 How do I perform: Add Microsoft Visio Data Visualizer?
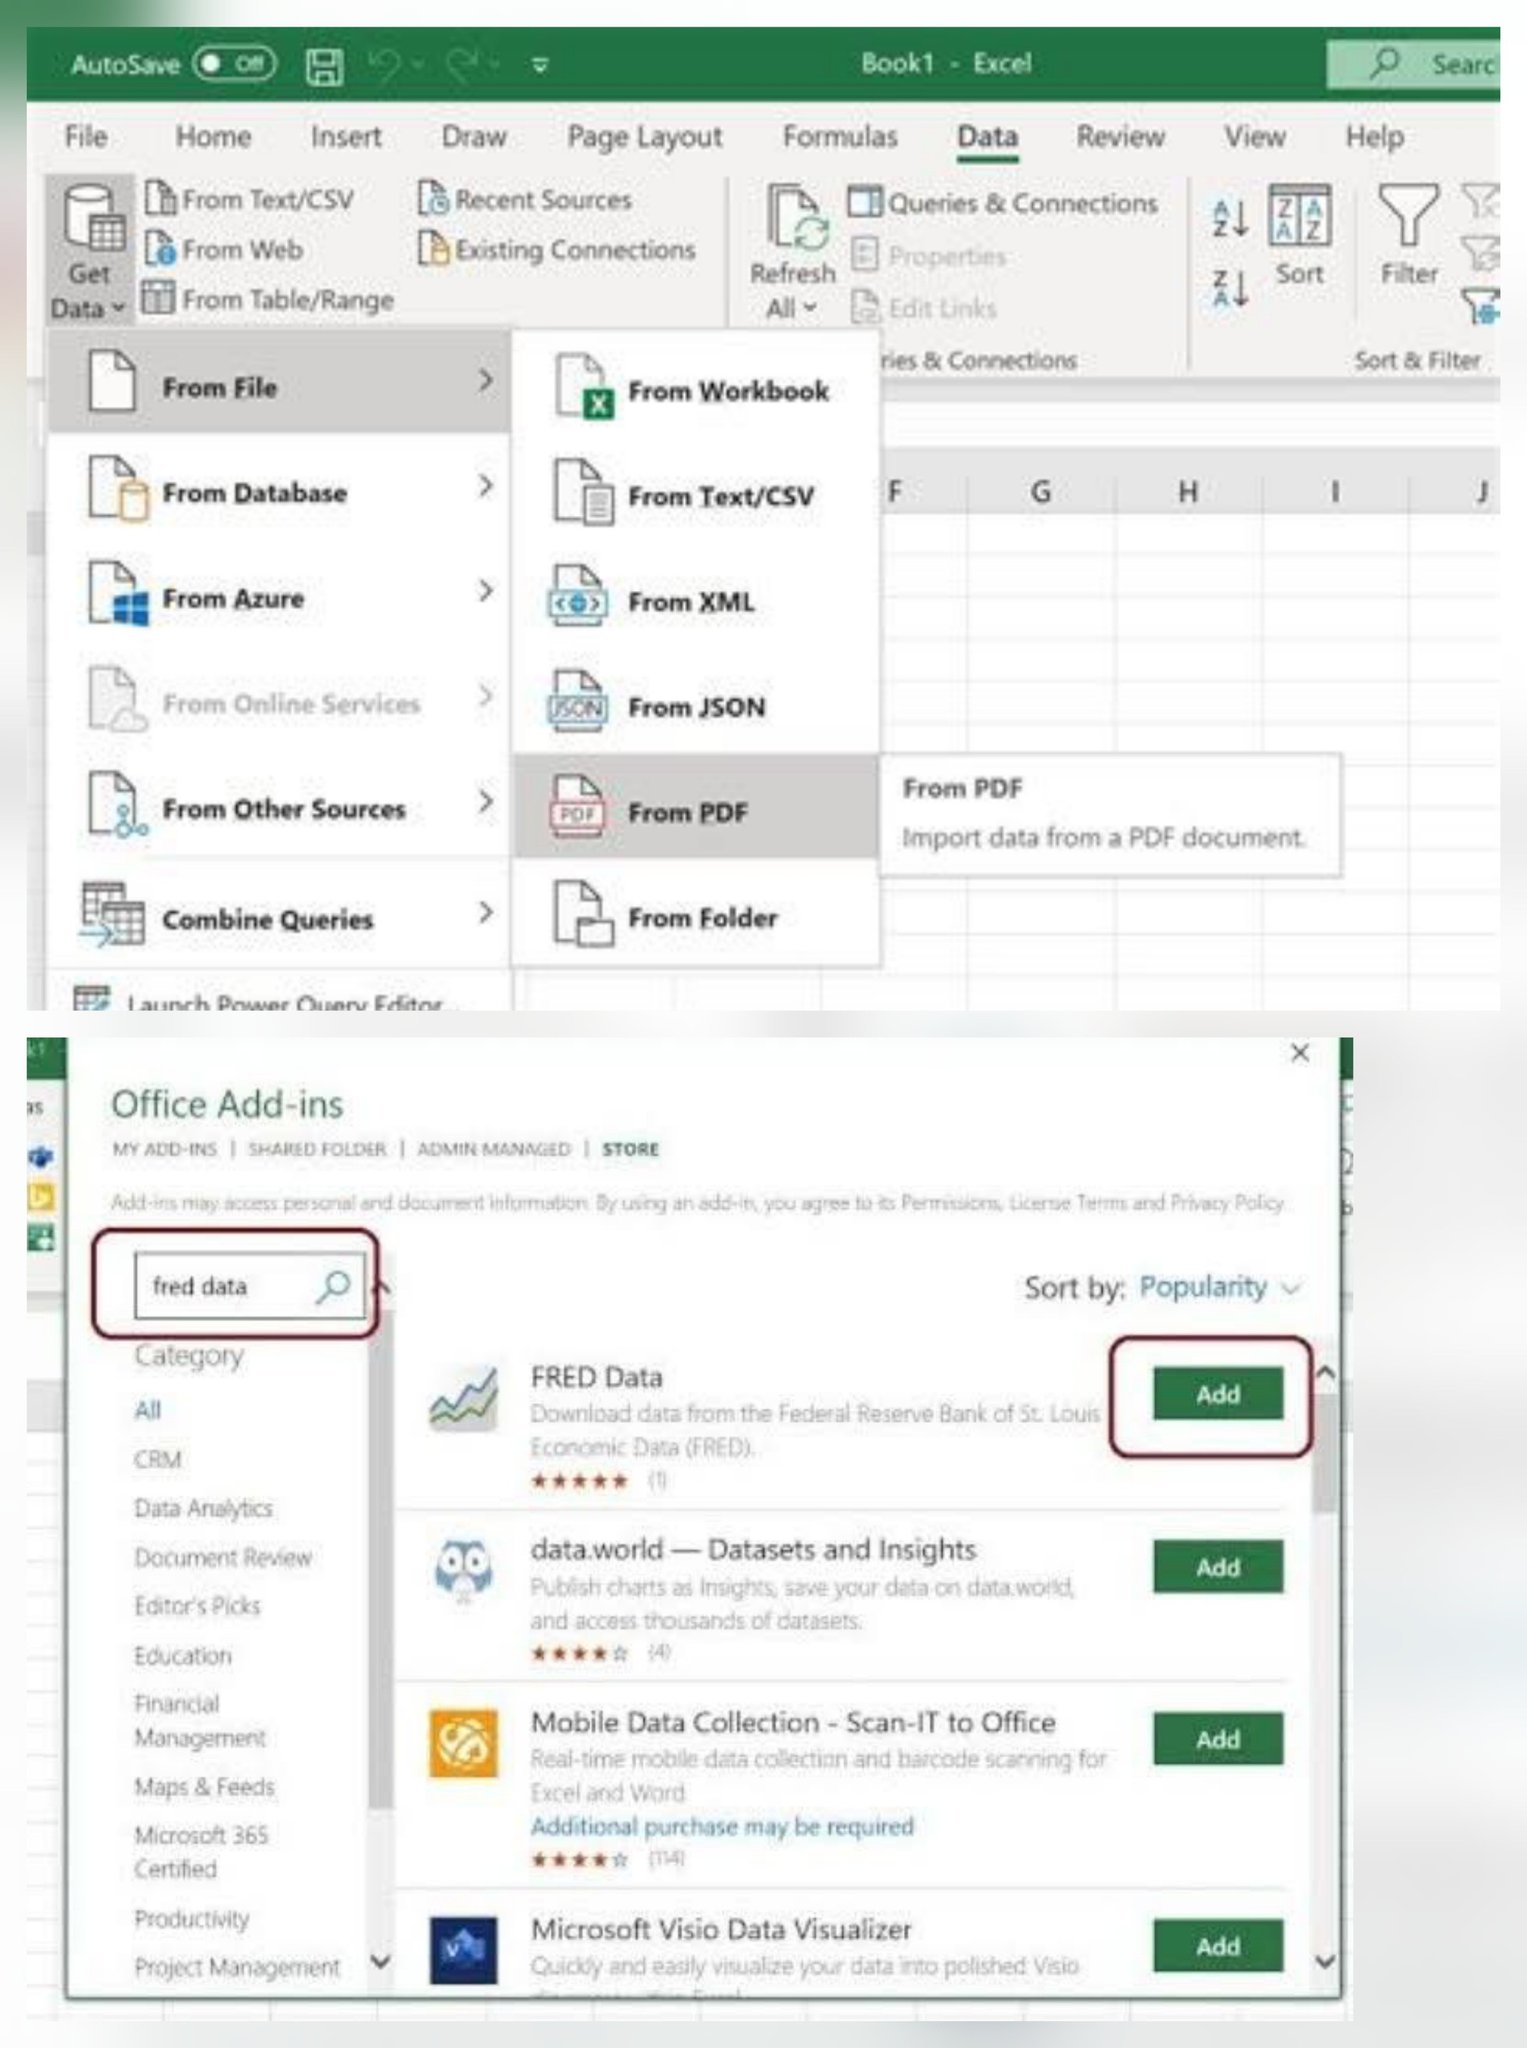point(1218,1946)
